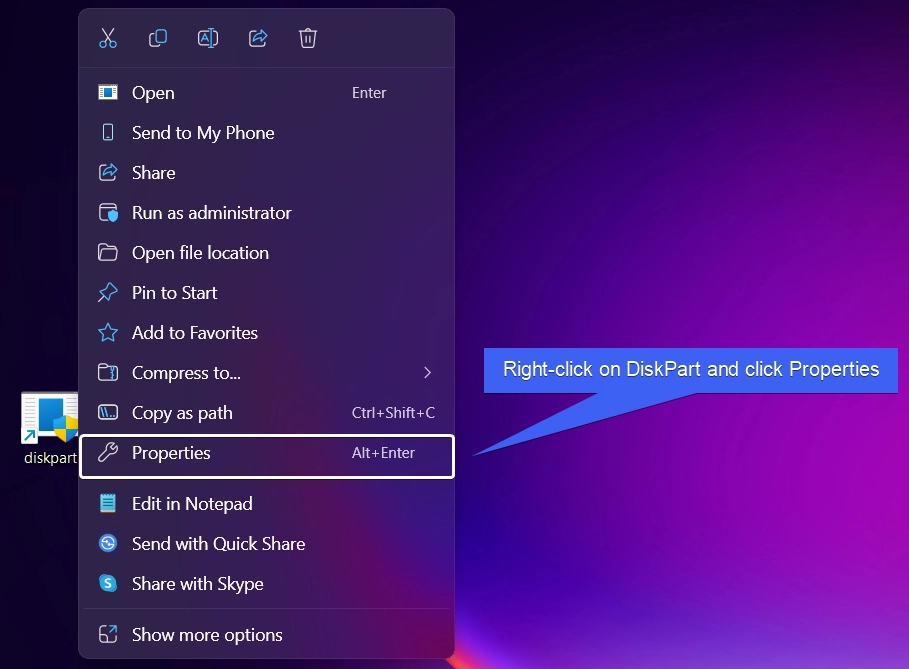Choose the Share menu entry
This screenshot has width=909, height=669.
pyautogui.click(x=267, y=173)
